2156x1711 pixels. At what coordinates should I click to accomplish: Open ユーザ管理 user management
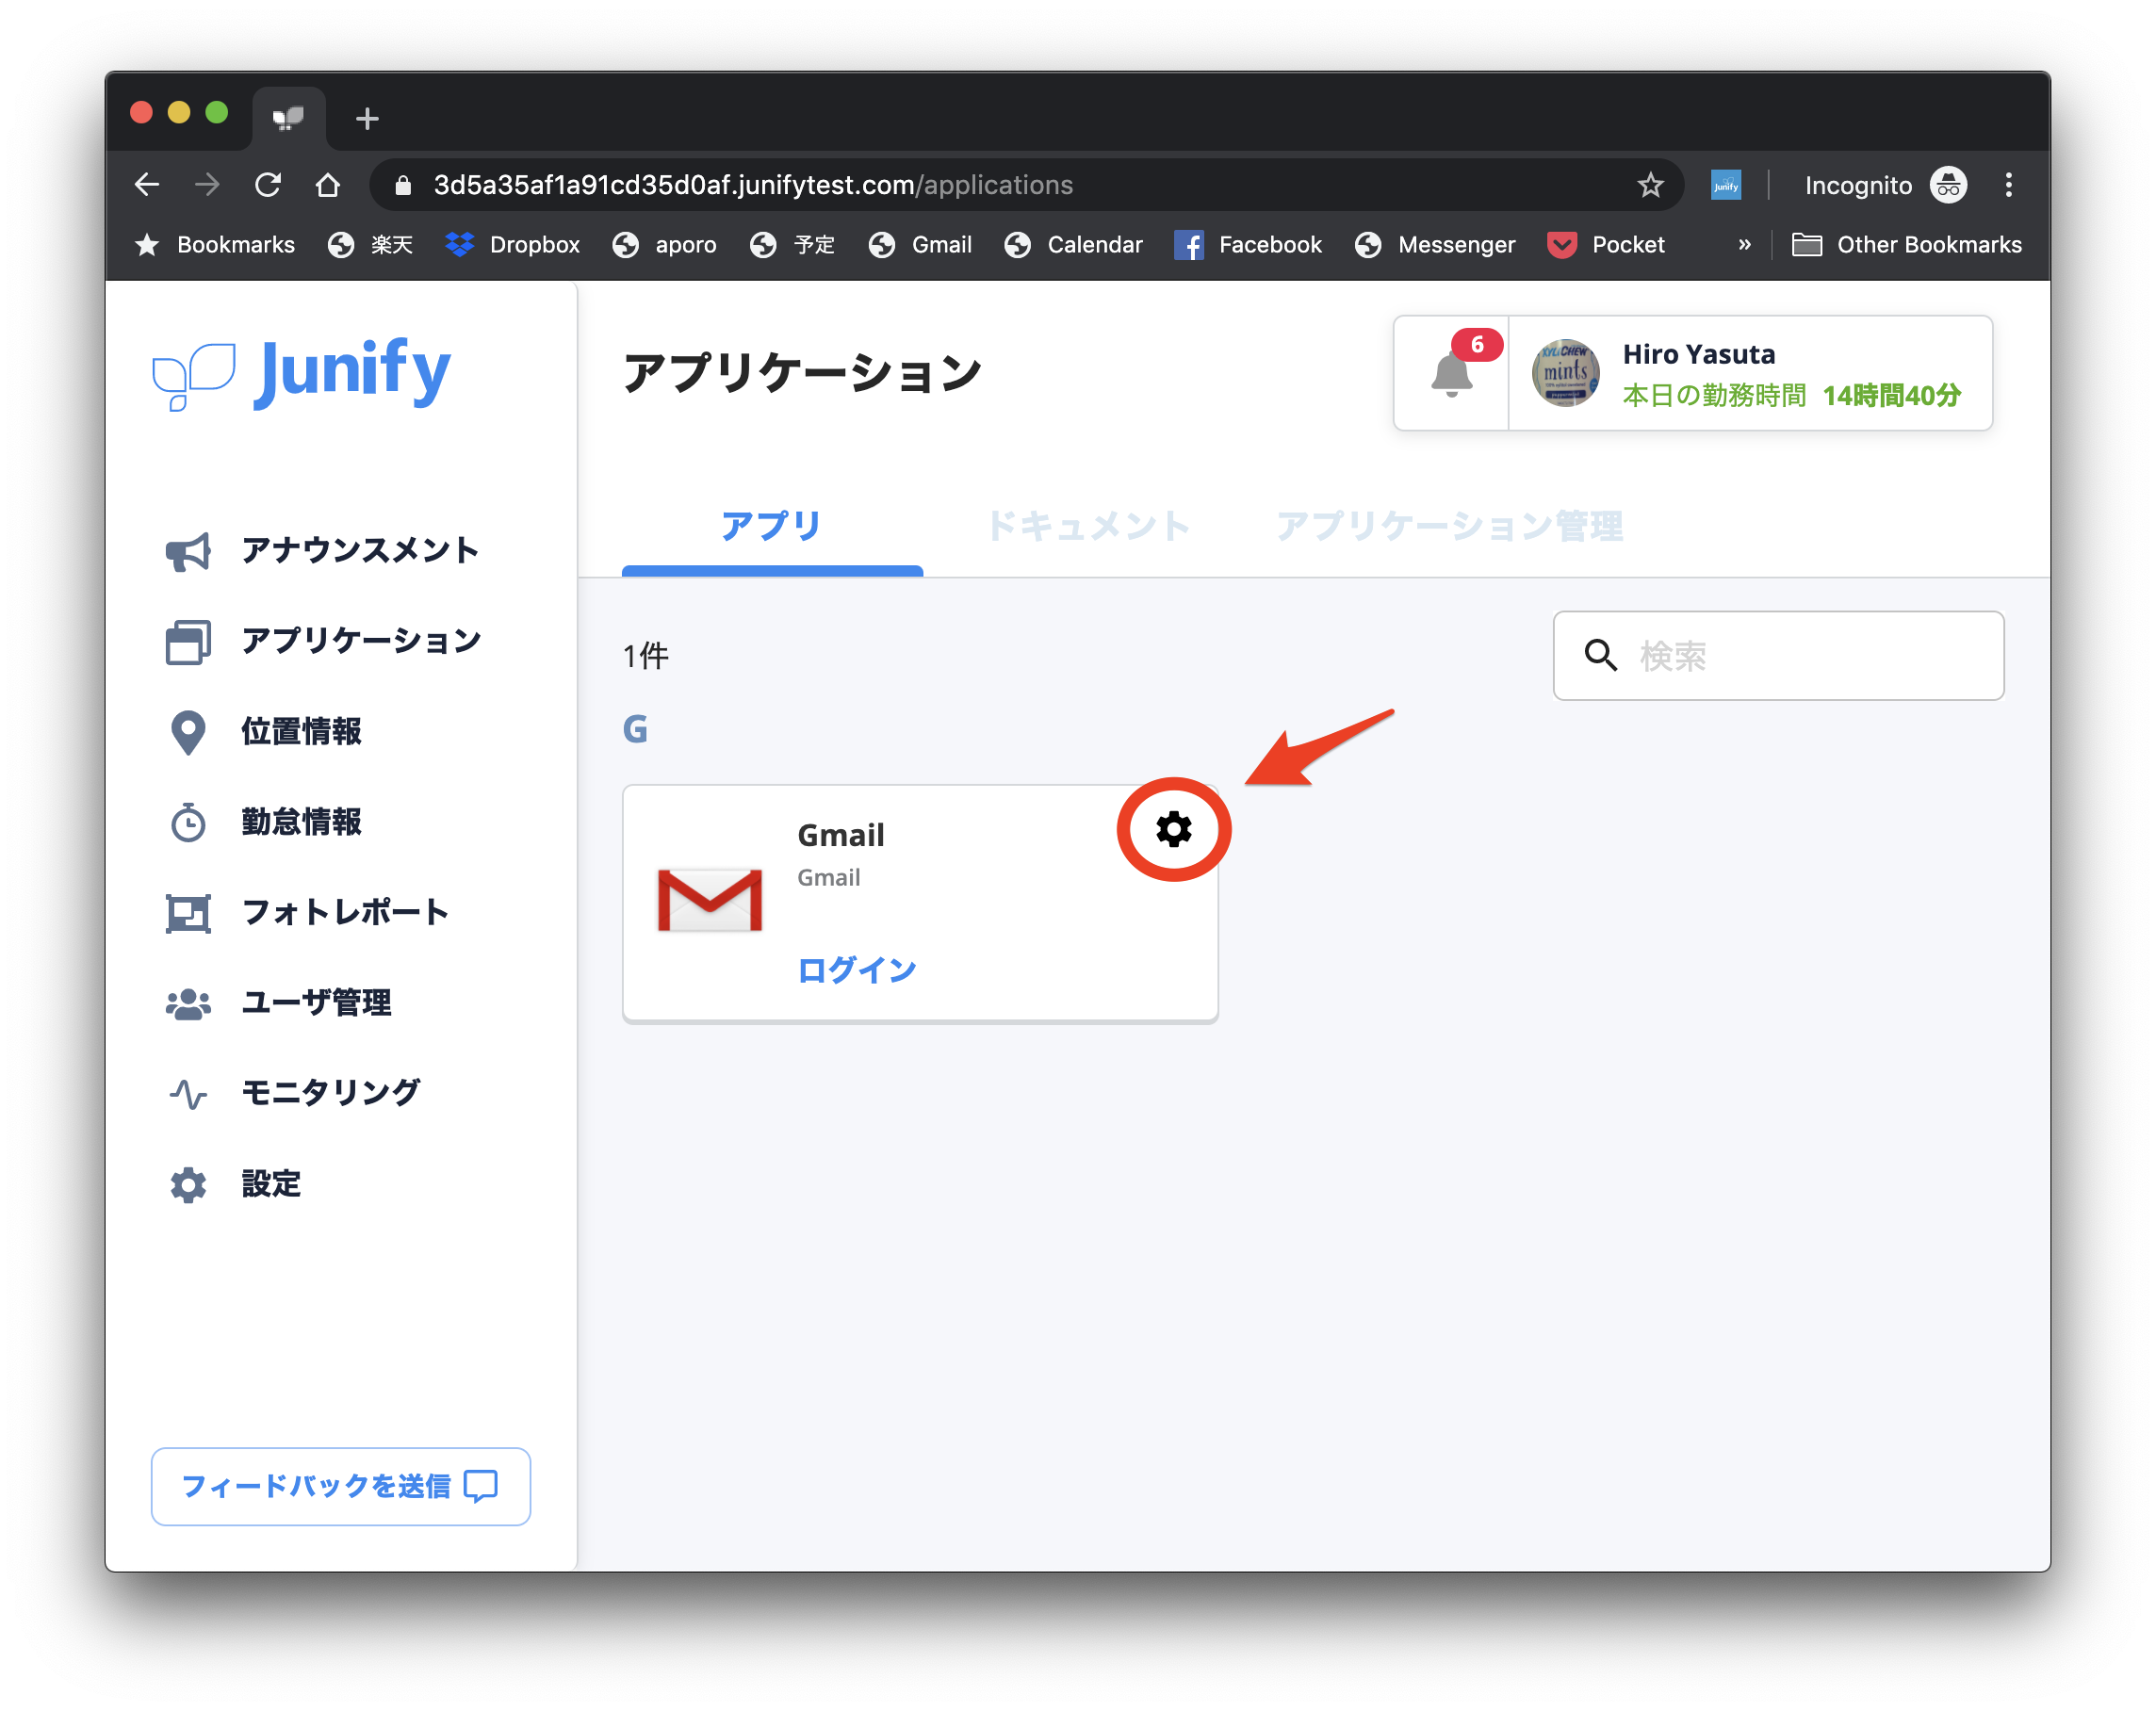pyautogui.click(x=316, y=1003)
